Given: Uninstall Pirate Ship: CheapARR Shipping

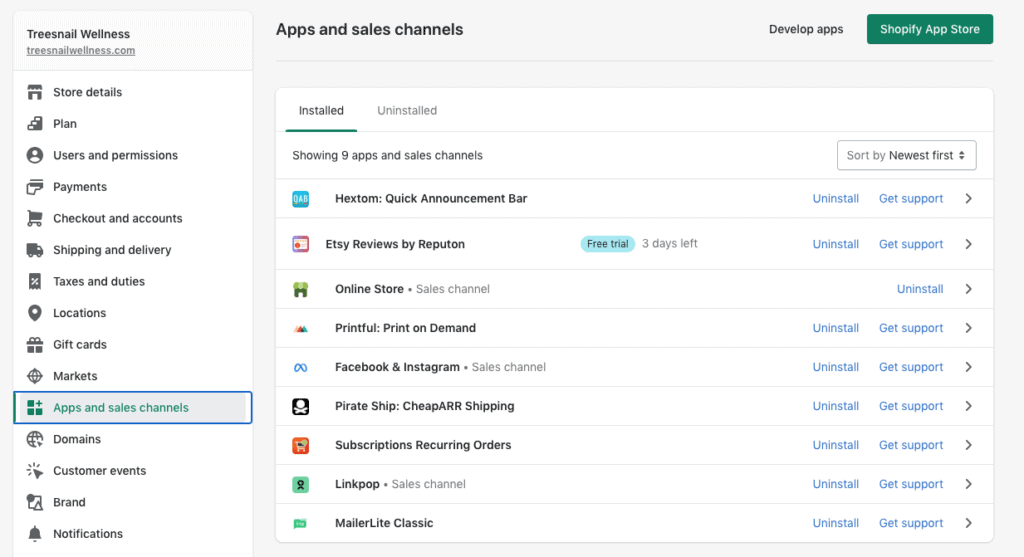Looking at the screenshot, I should tap(835, 406).
